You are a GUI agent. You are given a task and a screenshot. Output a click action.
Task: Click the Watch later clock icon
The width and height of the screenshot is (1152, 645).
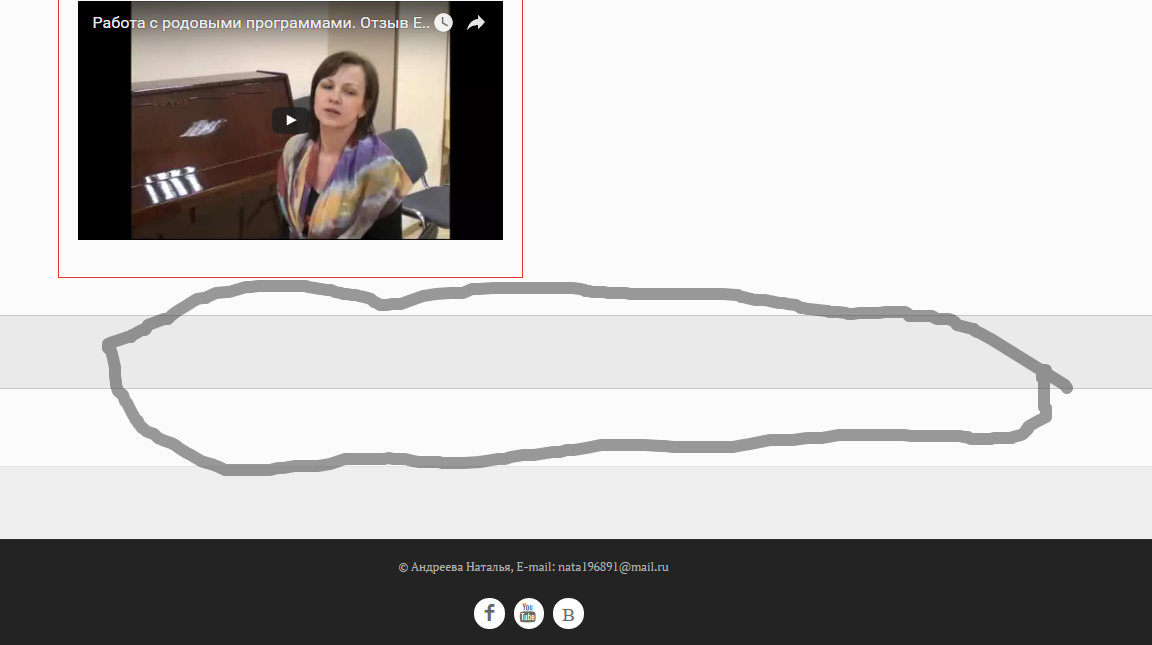443,23
